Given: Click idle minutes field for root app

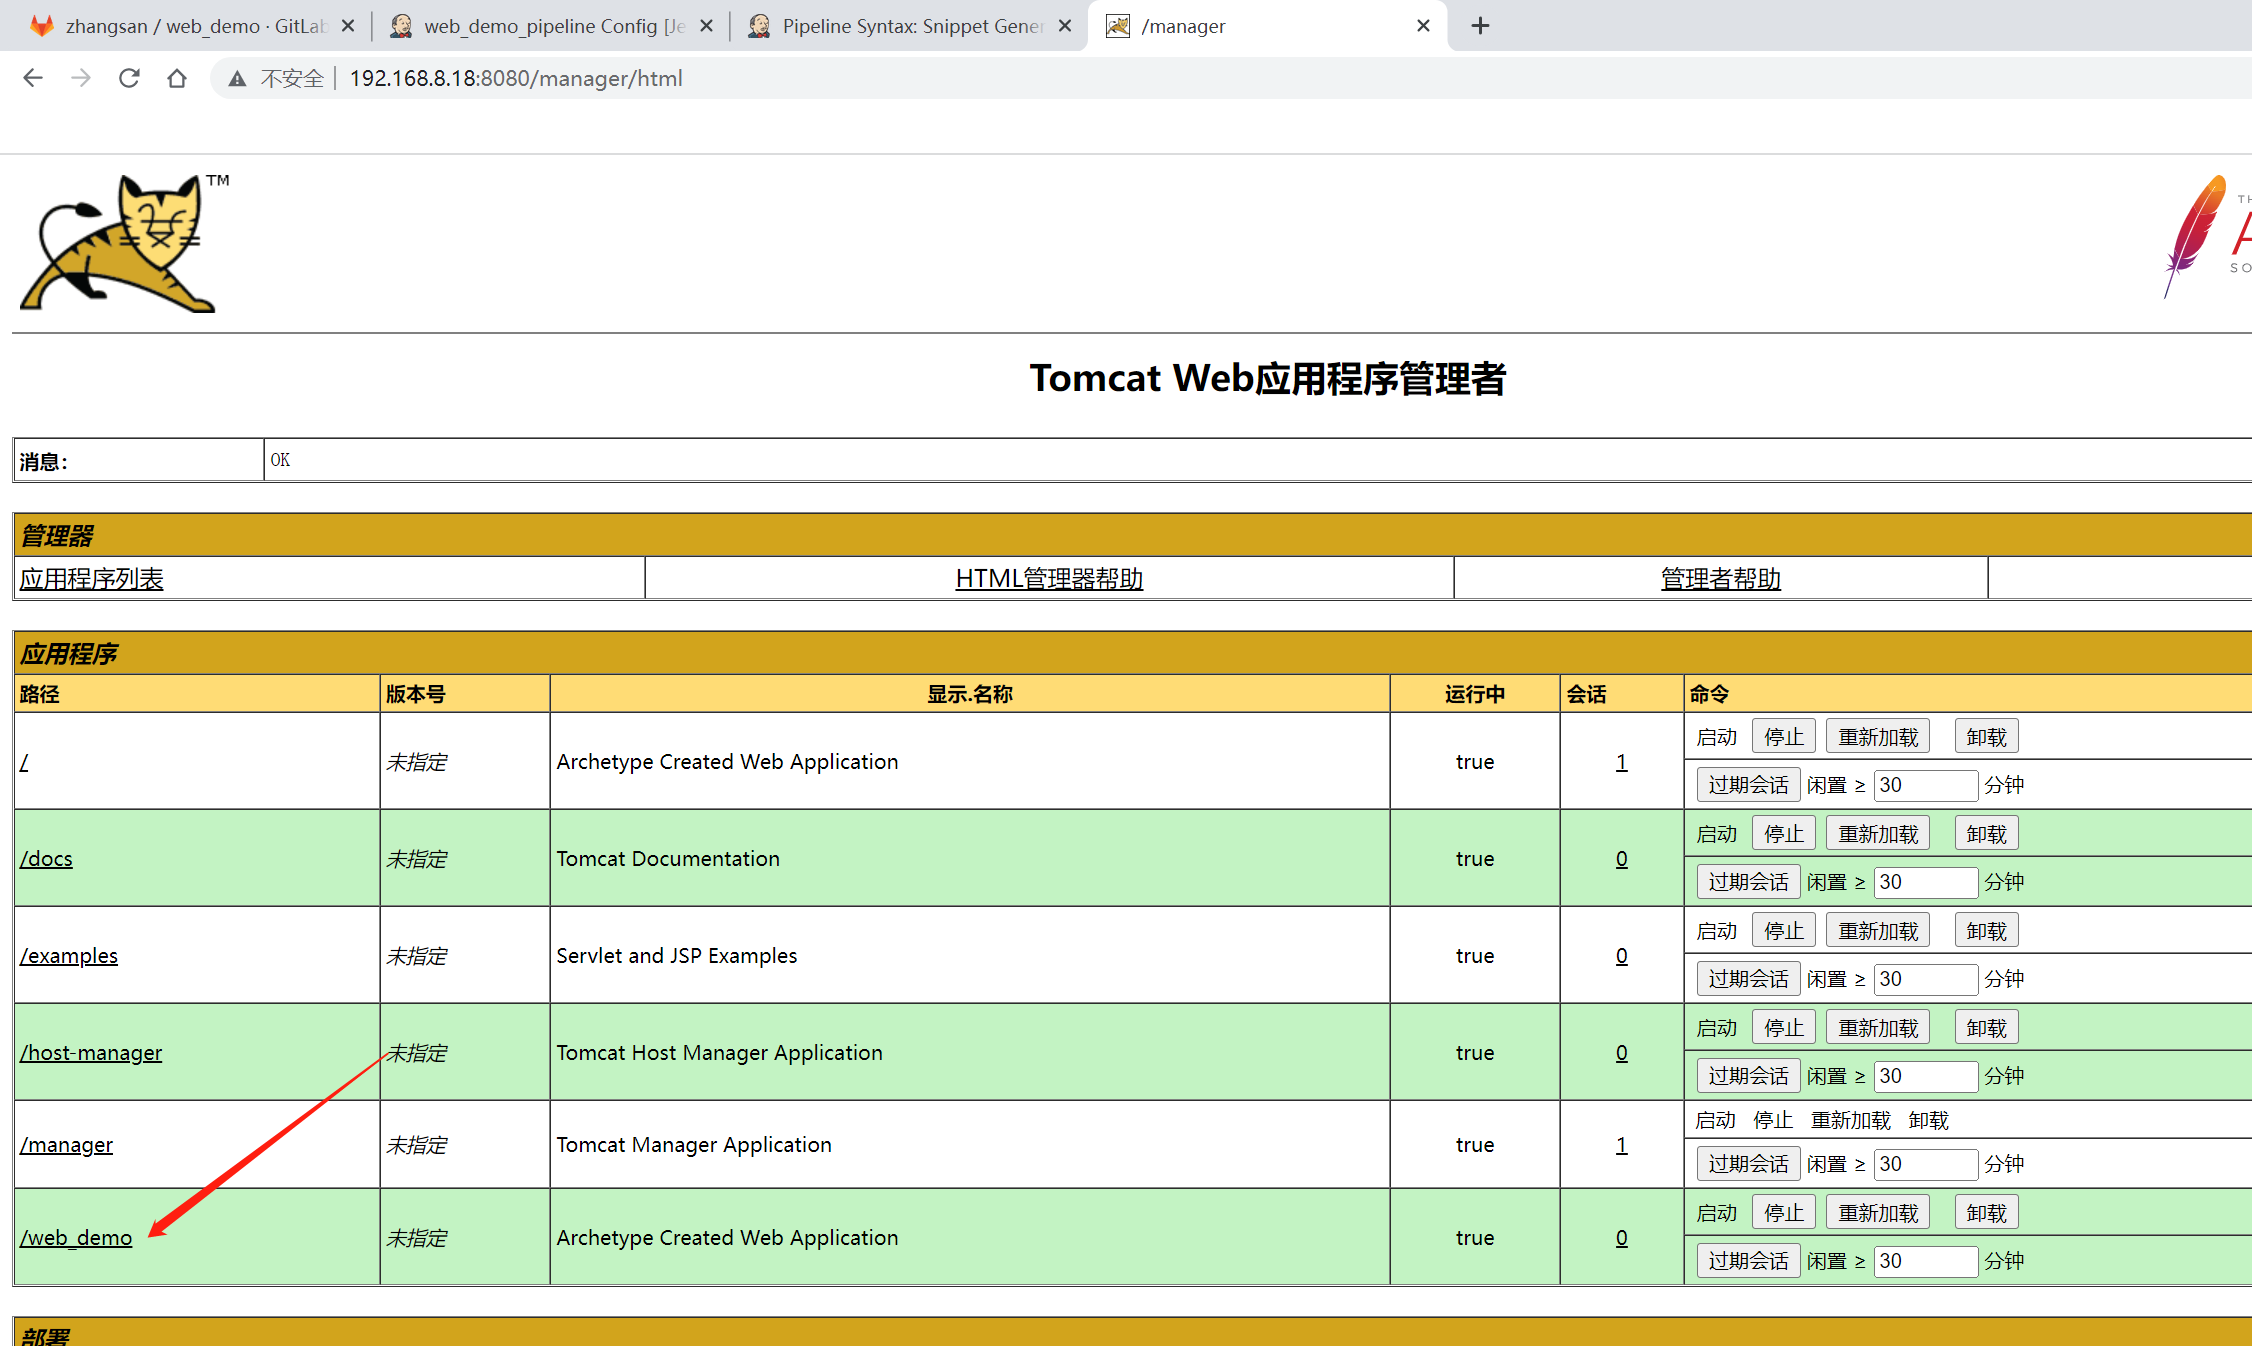Looking at the screenshot, I should [1925, 785].
